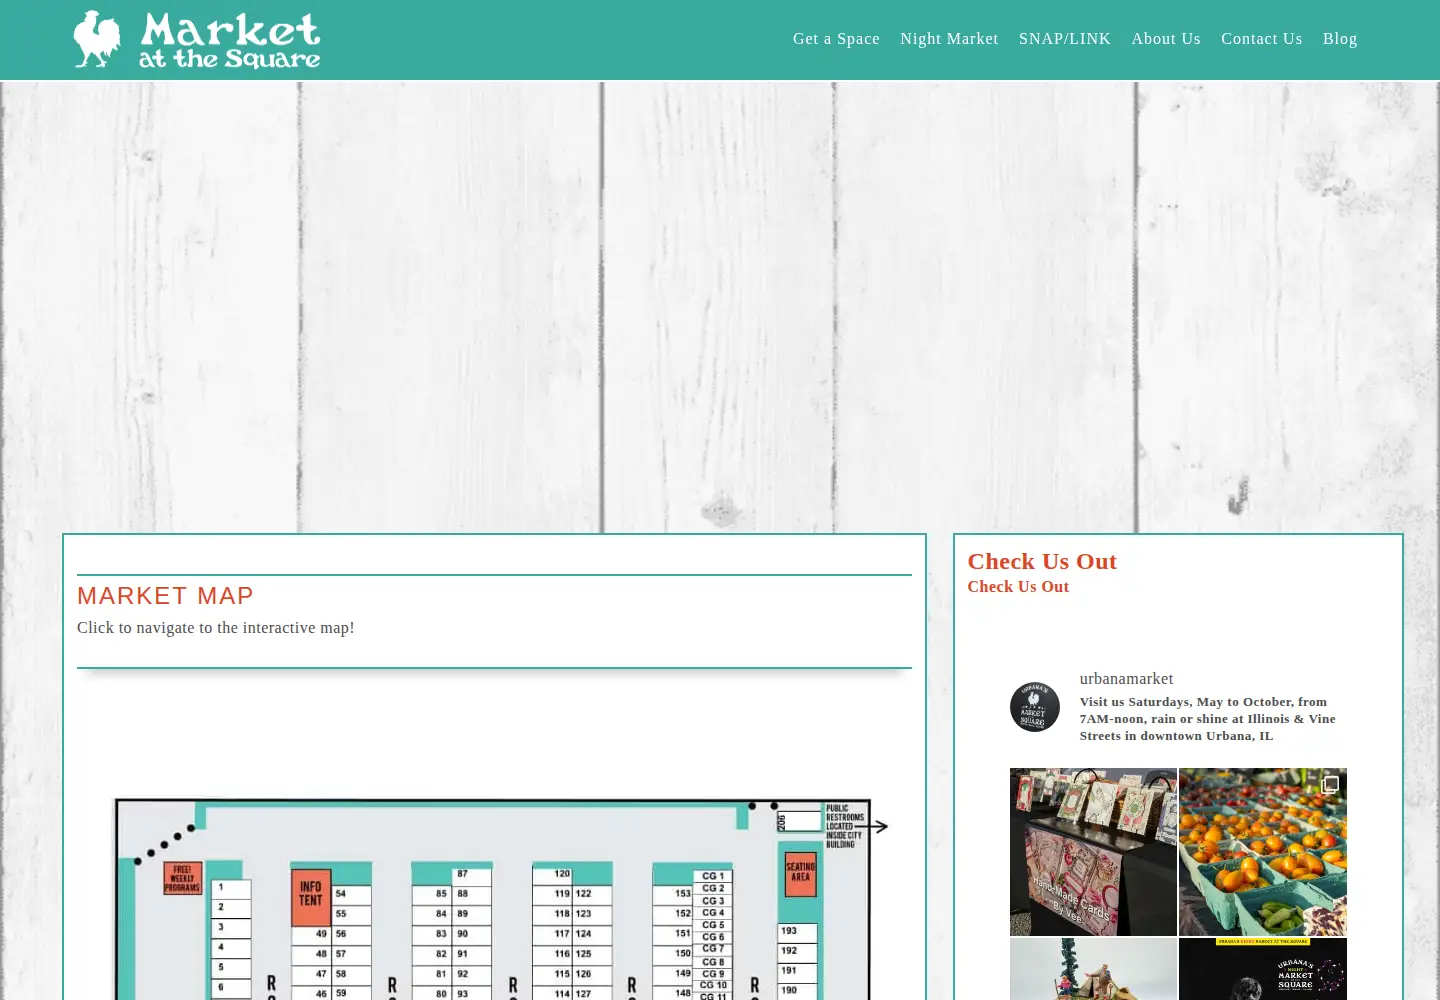Click the large Check Us Out heading
1440x1000 pixels.
click(1042, 562)
